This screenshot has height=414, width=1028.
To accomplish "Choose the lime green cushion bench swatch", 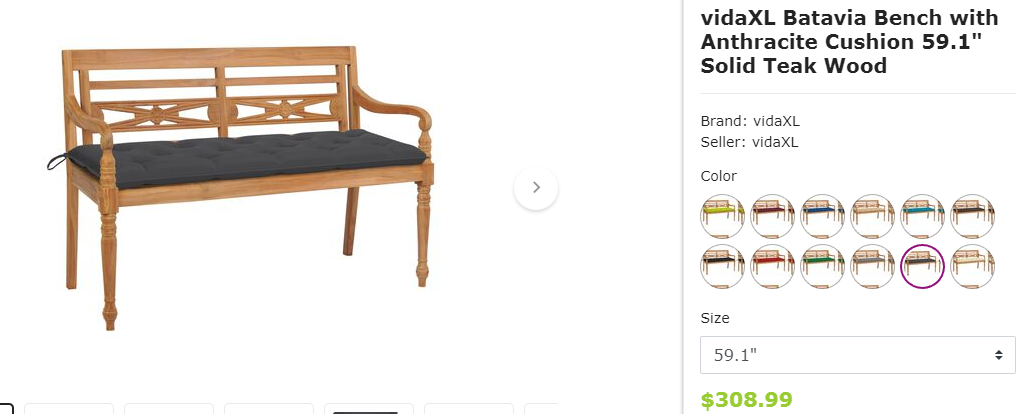I will 722,216.
